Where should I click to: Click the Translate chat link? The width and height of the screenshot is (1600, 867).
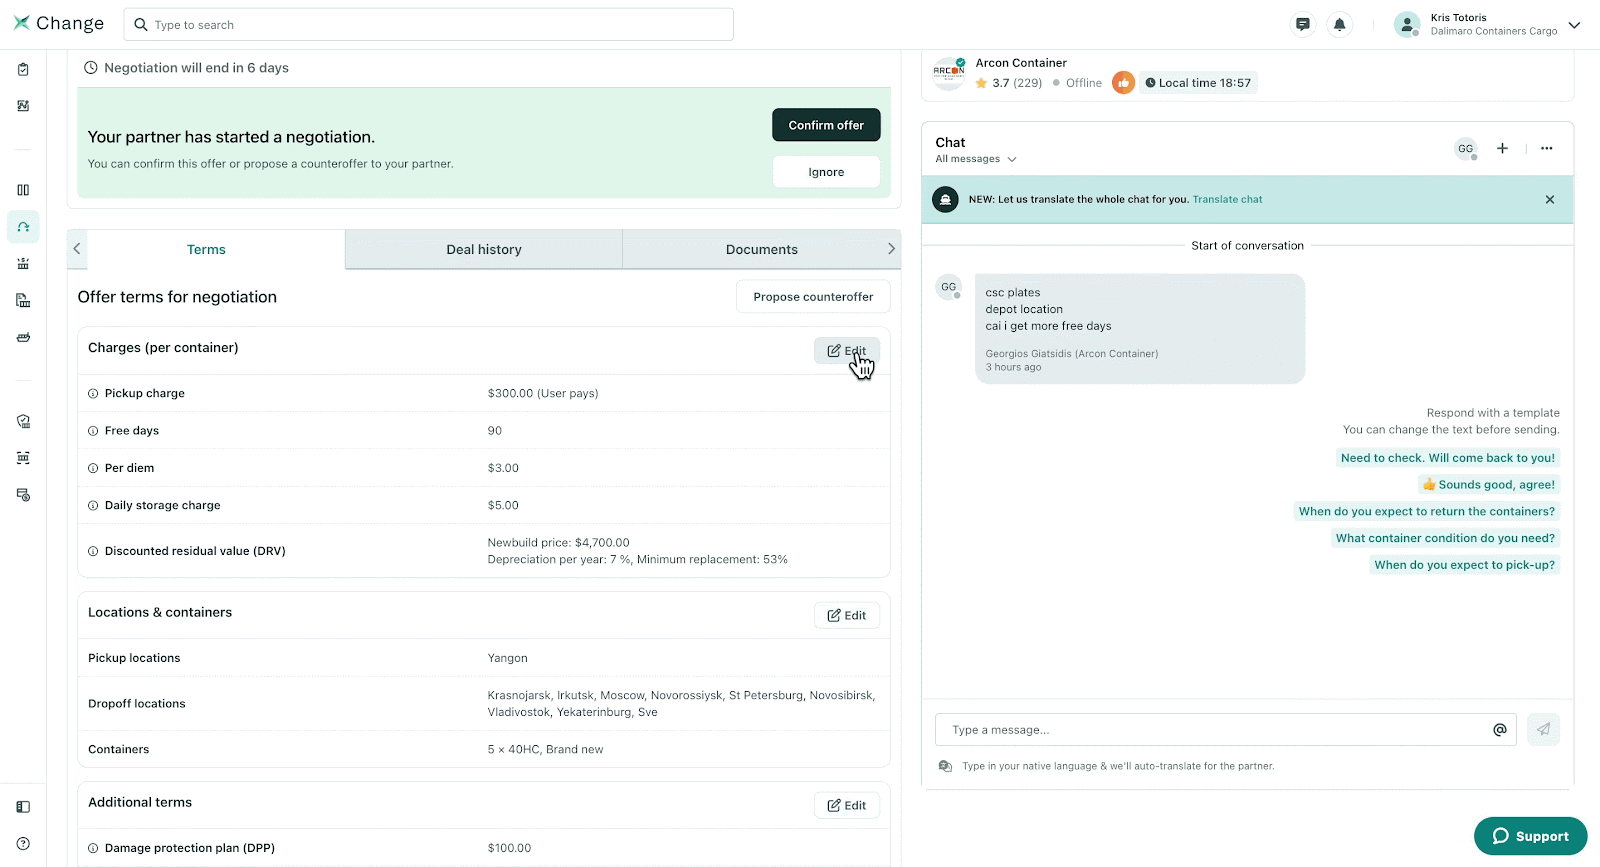coord(1227,200)
